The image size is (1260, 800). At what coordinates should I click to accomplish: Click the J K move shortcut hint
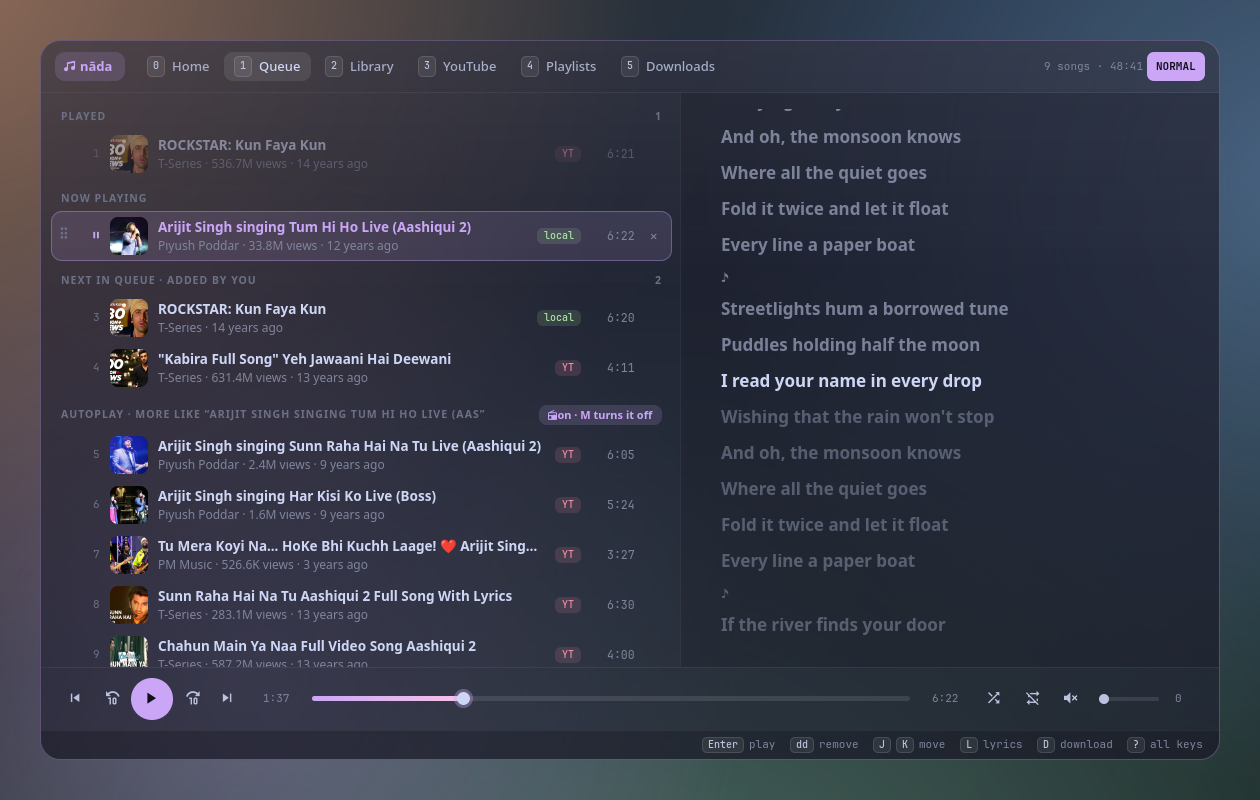coord(909,744)
